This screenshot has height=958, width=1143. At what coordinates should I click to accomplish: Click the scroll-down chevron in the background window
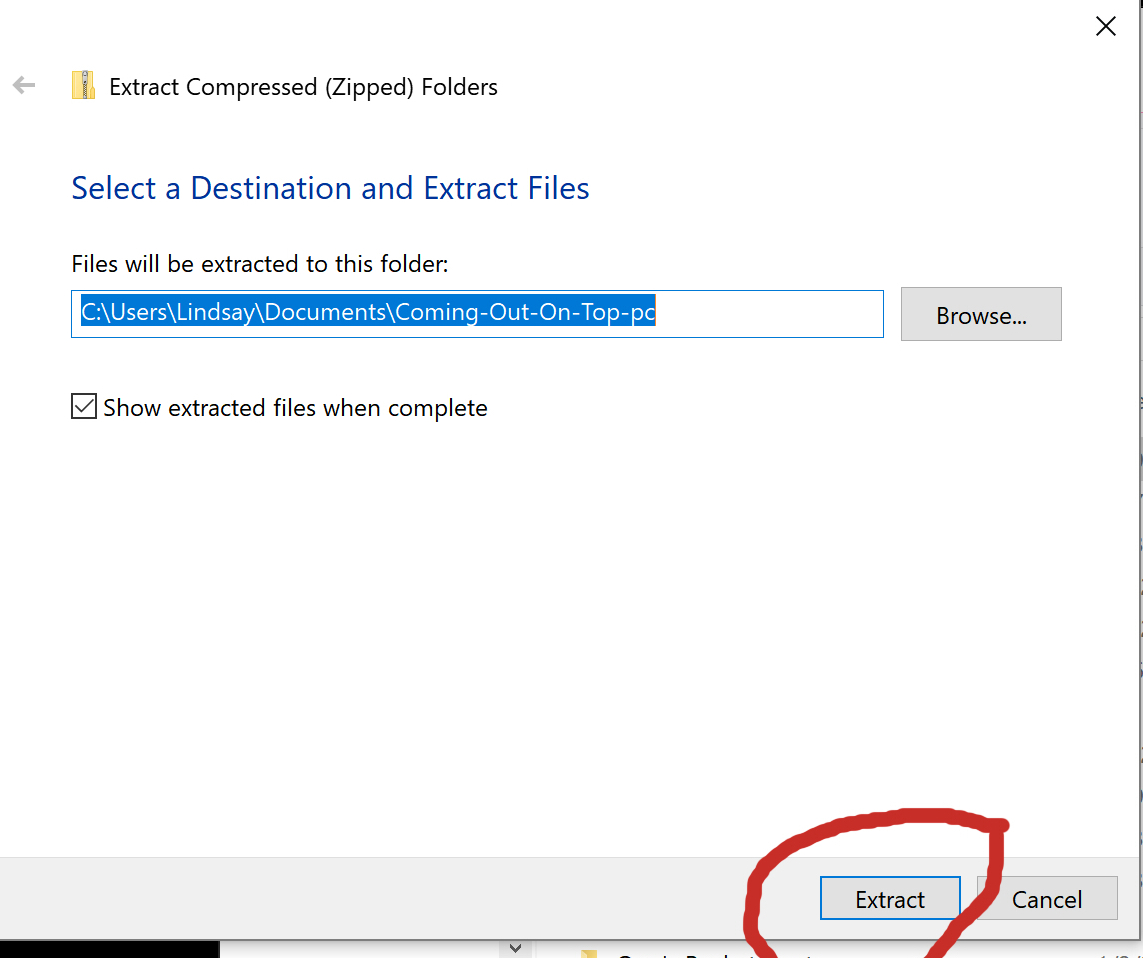(515, 947)
